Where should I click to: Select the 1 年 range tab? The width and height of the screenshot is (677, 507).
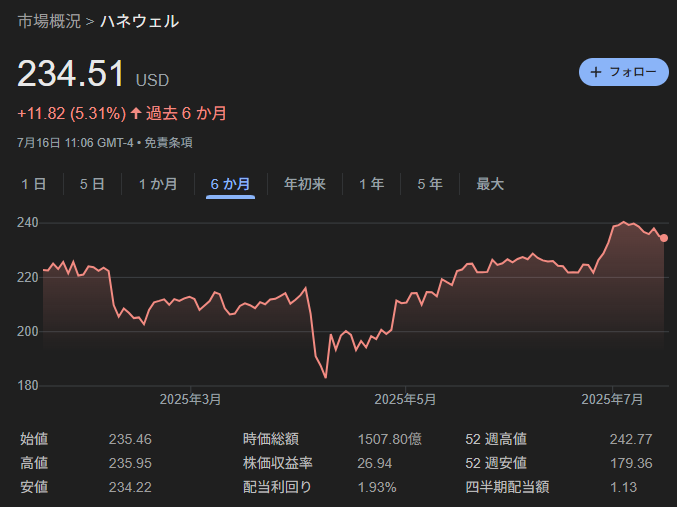coord(371,184)
